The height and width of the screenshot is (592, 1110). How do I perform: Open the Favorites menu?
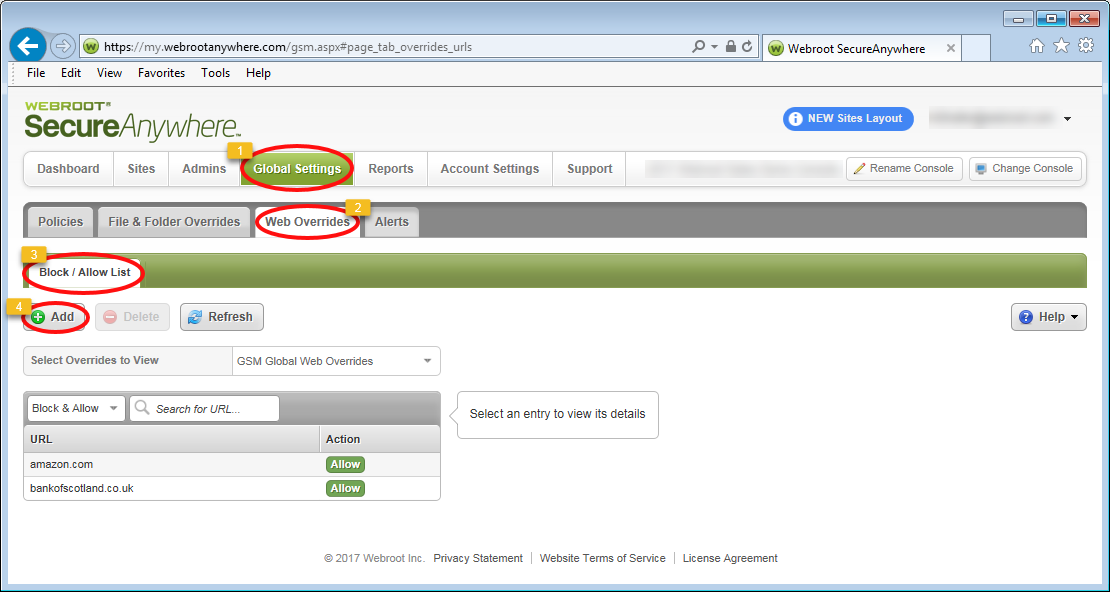coord(161,73)
